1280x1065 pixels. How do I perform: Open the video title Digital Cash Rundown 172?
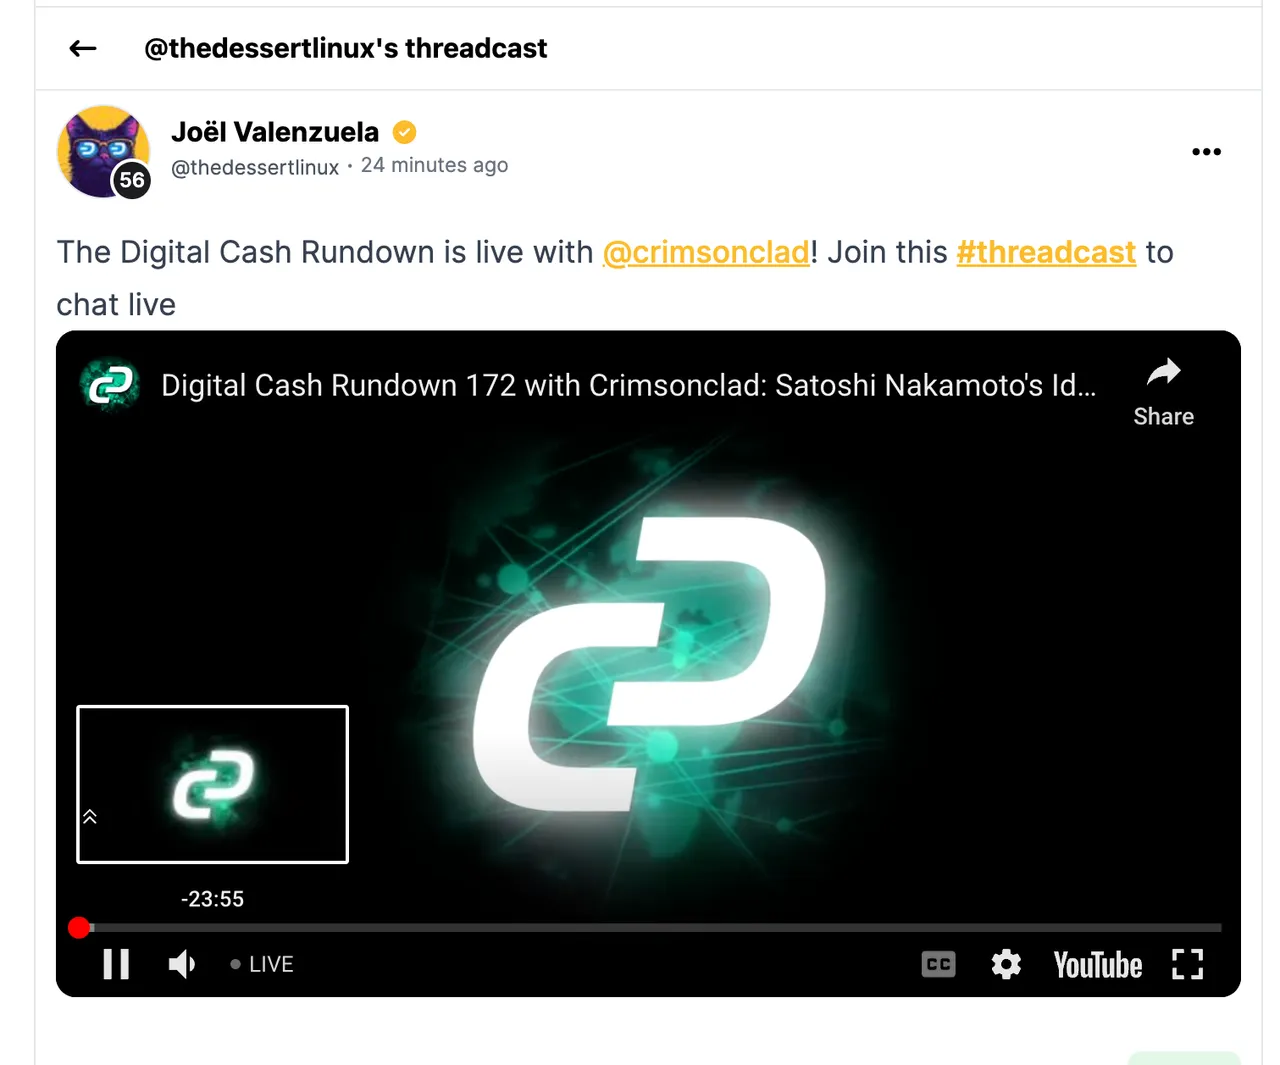point(628,385)
